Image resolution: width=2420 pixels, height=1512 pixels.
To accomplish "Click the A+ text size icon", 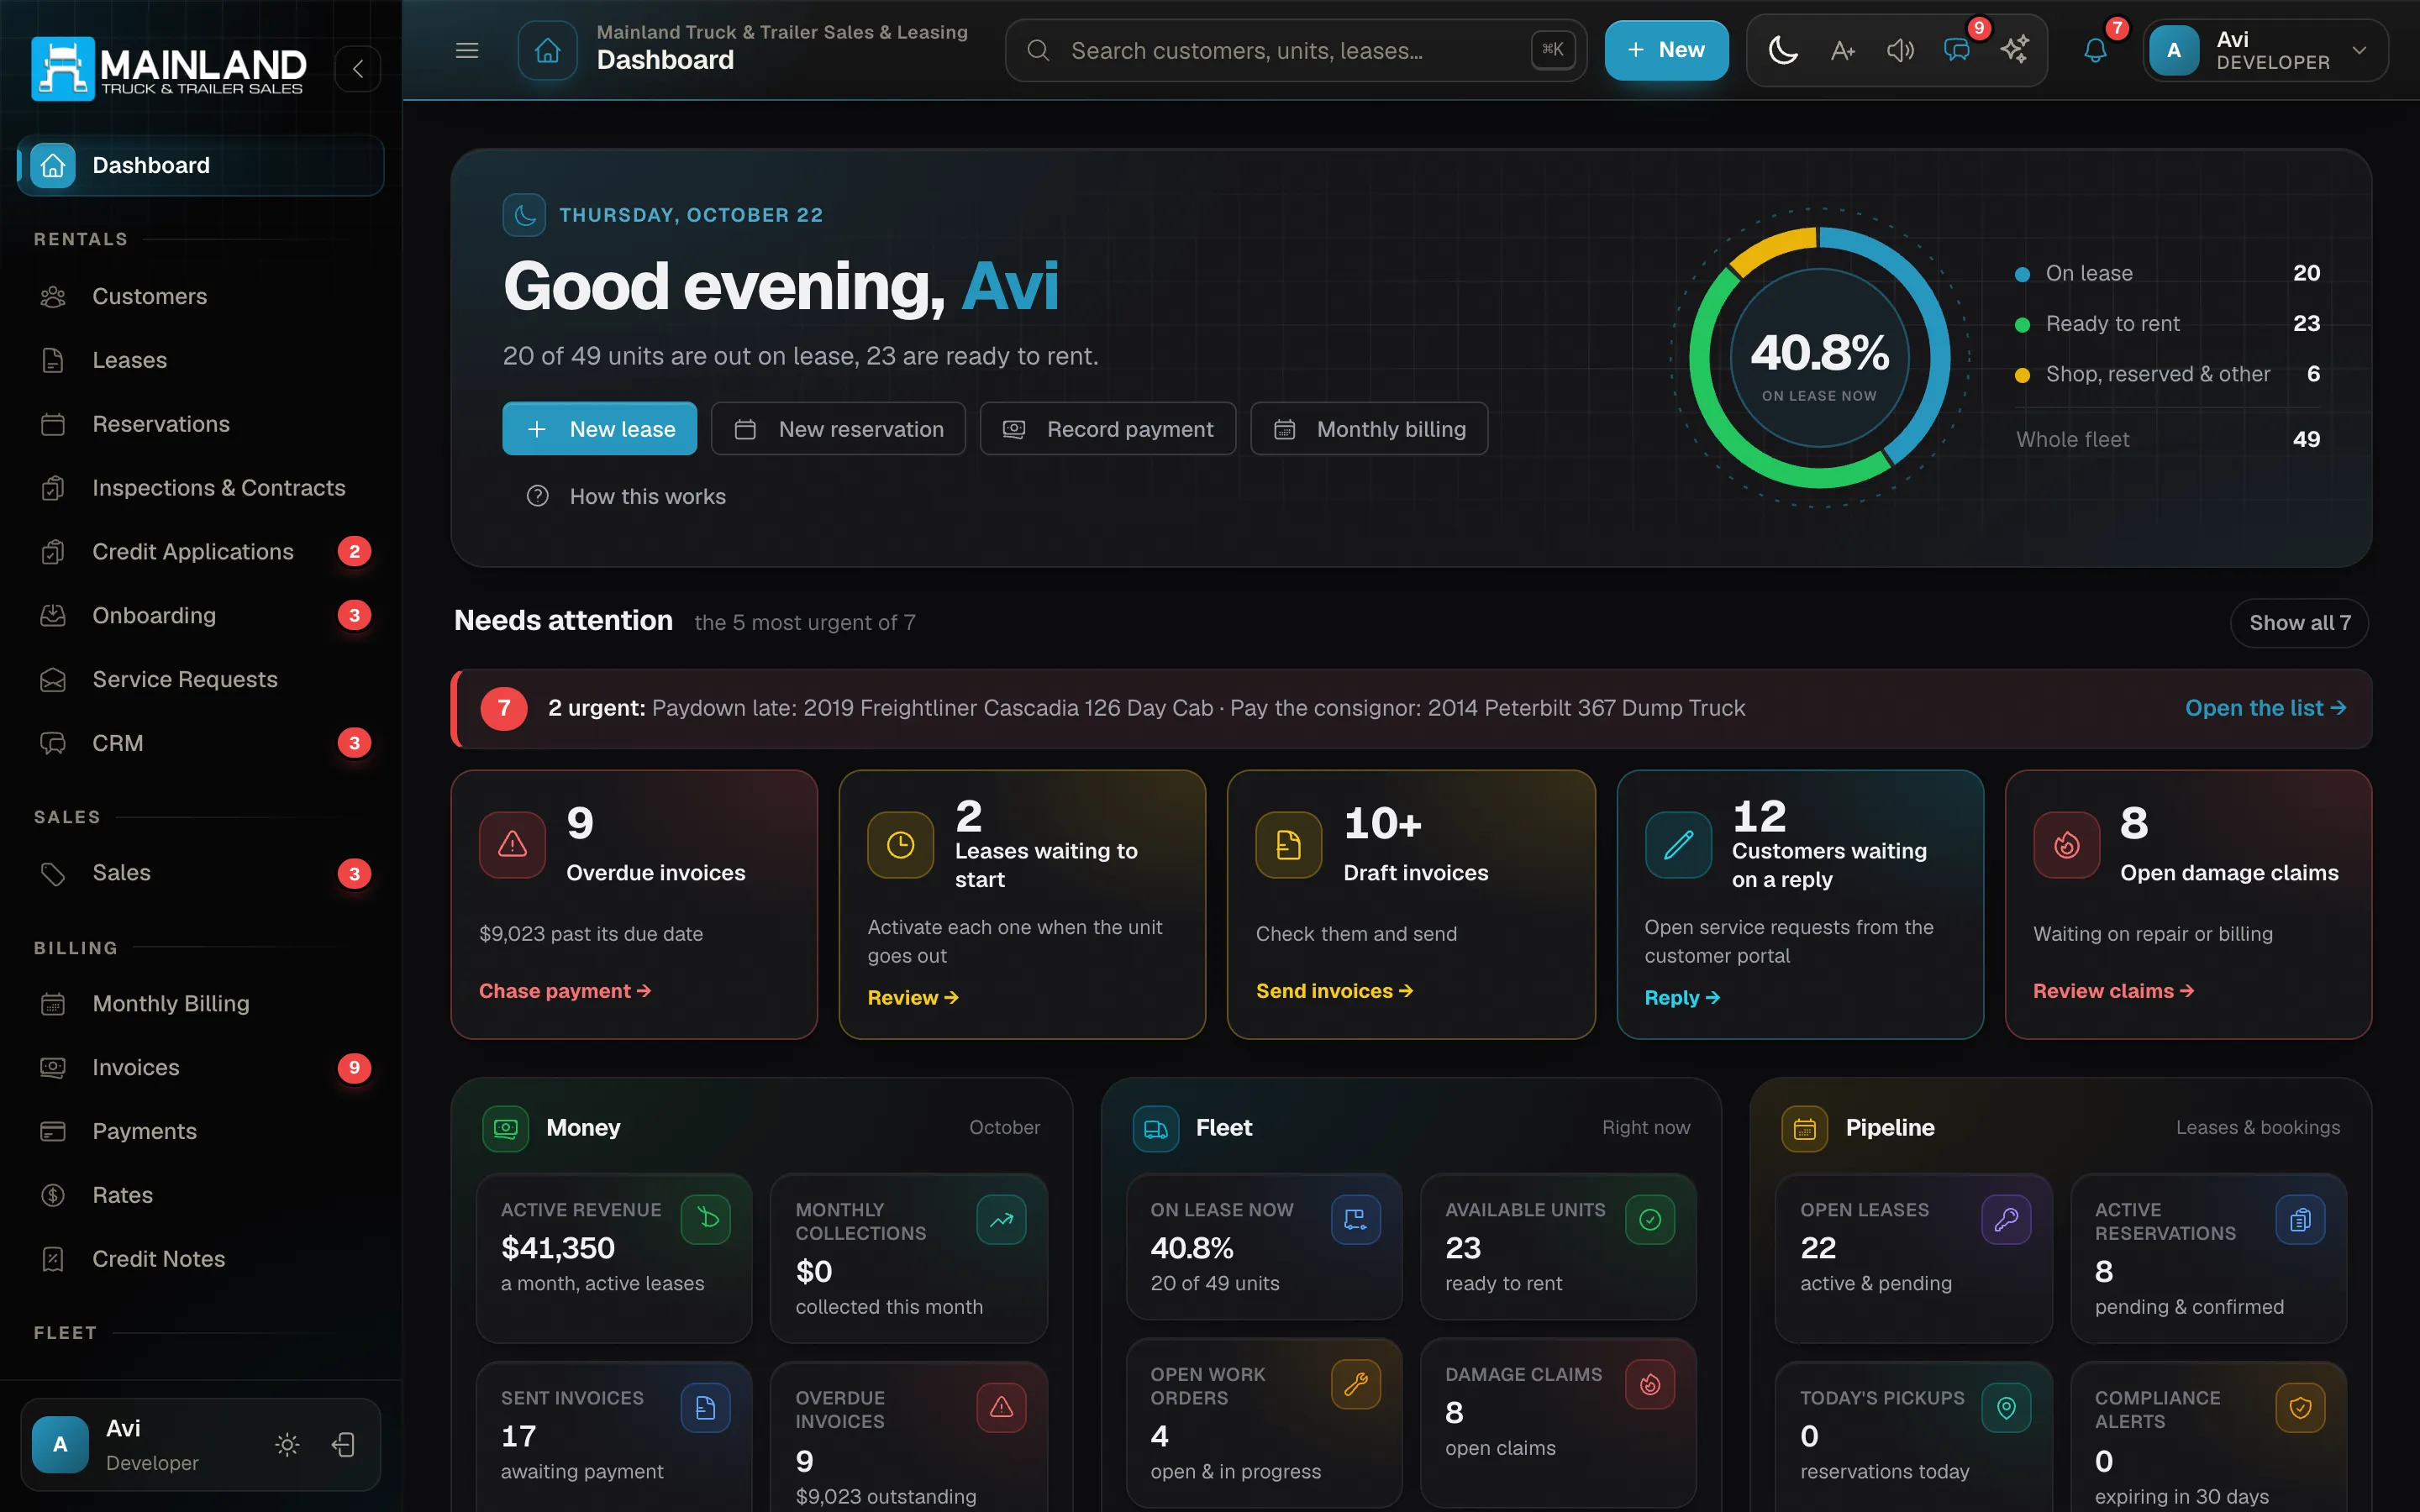I will pos(1842,50).
